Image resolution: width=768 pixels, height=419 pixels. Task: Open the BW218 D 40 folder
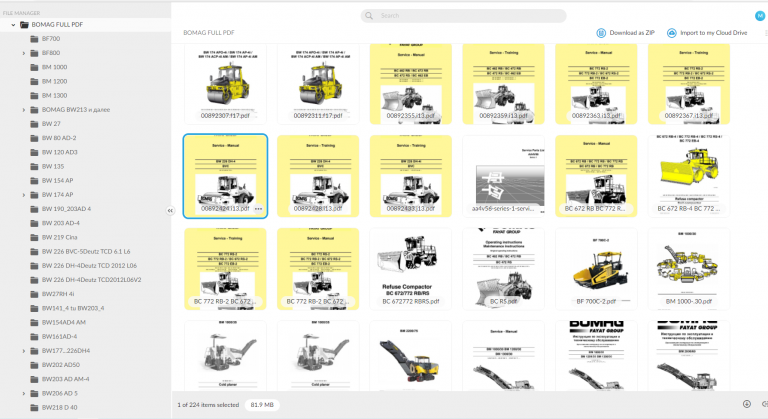pyautogui.click(x=59, y=408)
